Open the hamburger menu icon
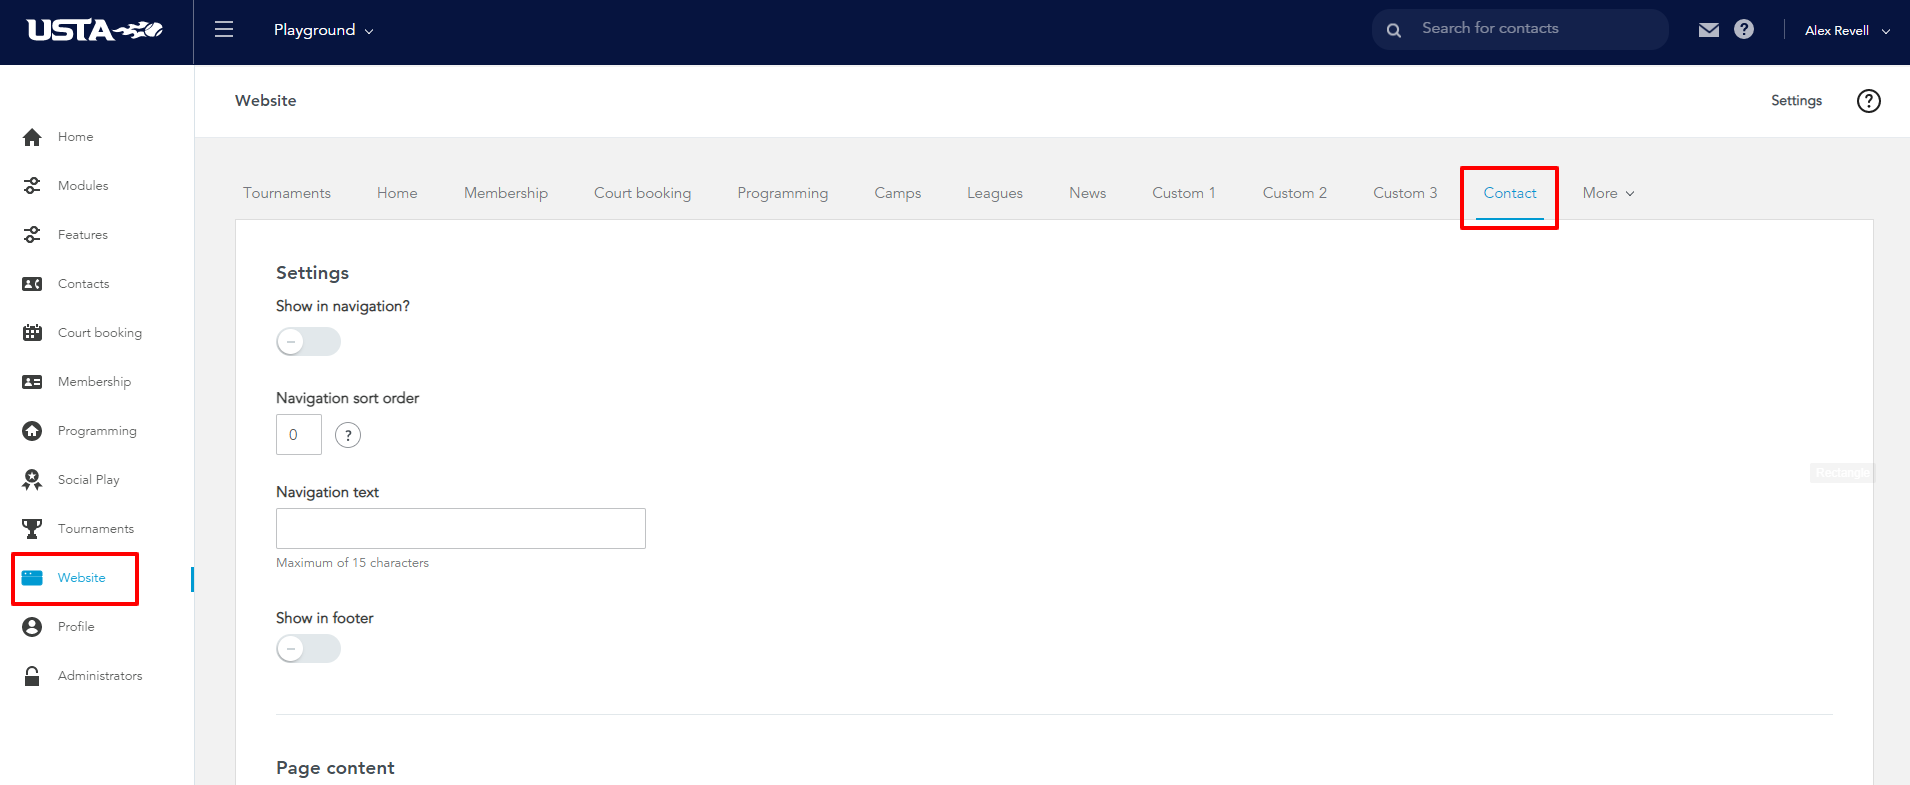Image resolution: width=1910 pixels, height=785 pixels. point(224,30)
